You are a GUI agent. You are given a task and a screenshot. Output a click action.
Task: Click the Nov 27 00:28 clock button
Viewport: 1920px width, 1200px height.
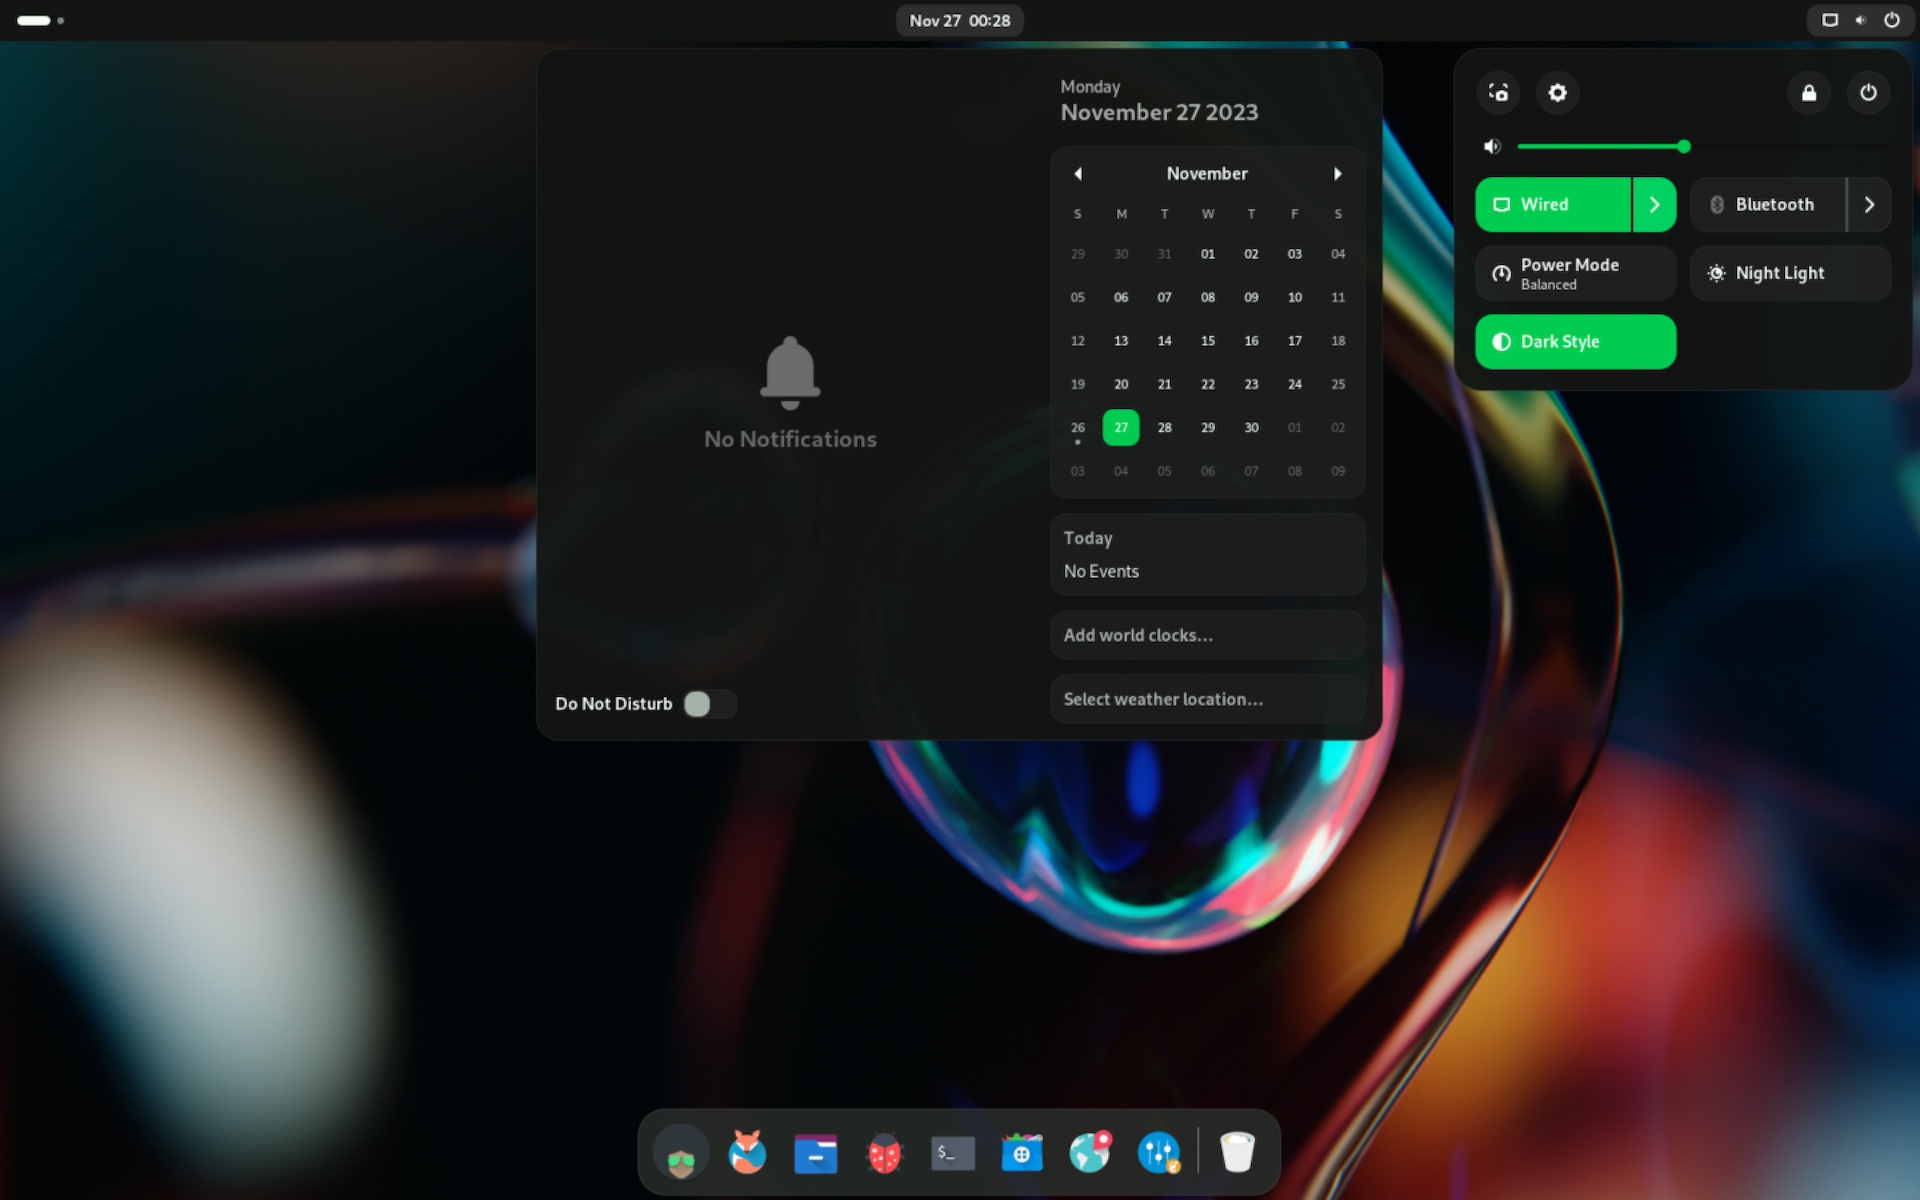pyautogui.click(x=959, y=20)
